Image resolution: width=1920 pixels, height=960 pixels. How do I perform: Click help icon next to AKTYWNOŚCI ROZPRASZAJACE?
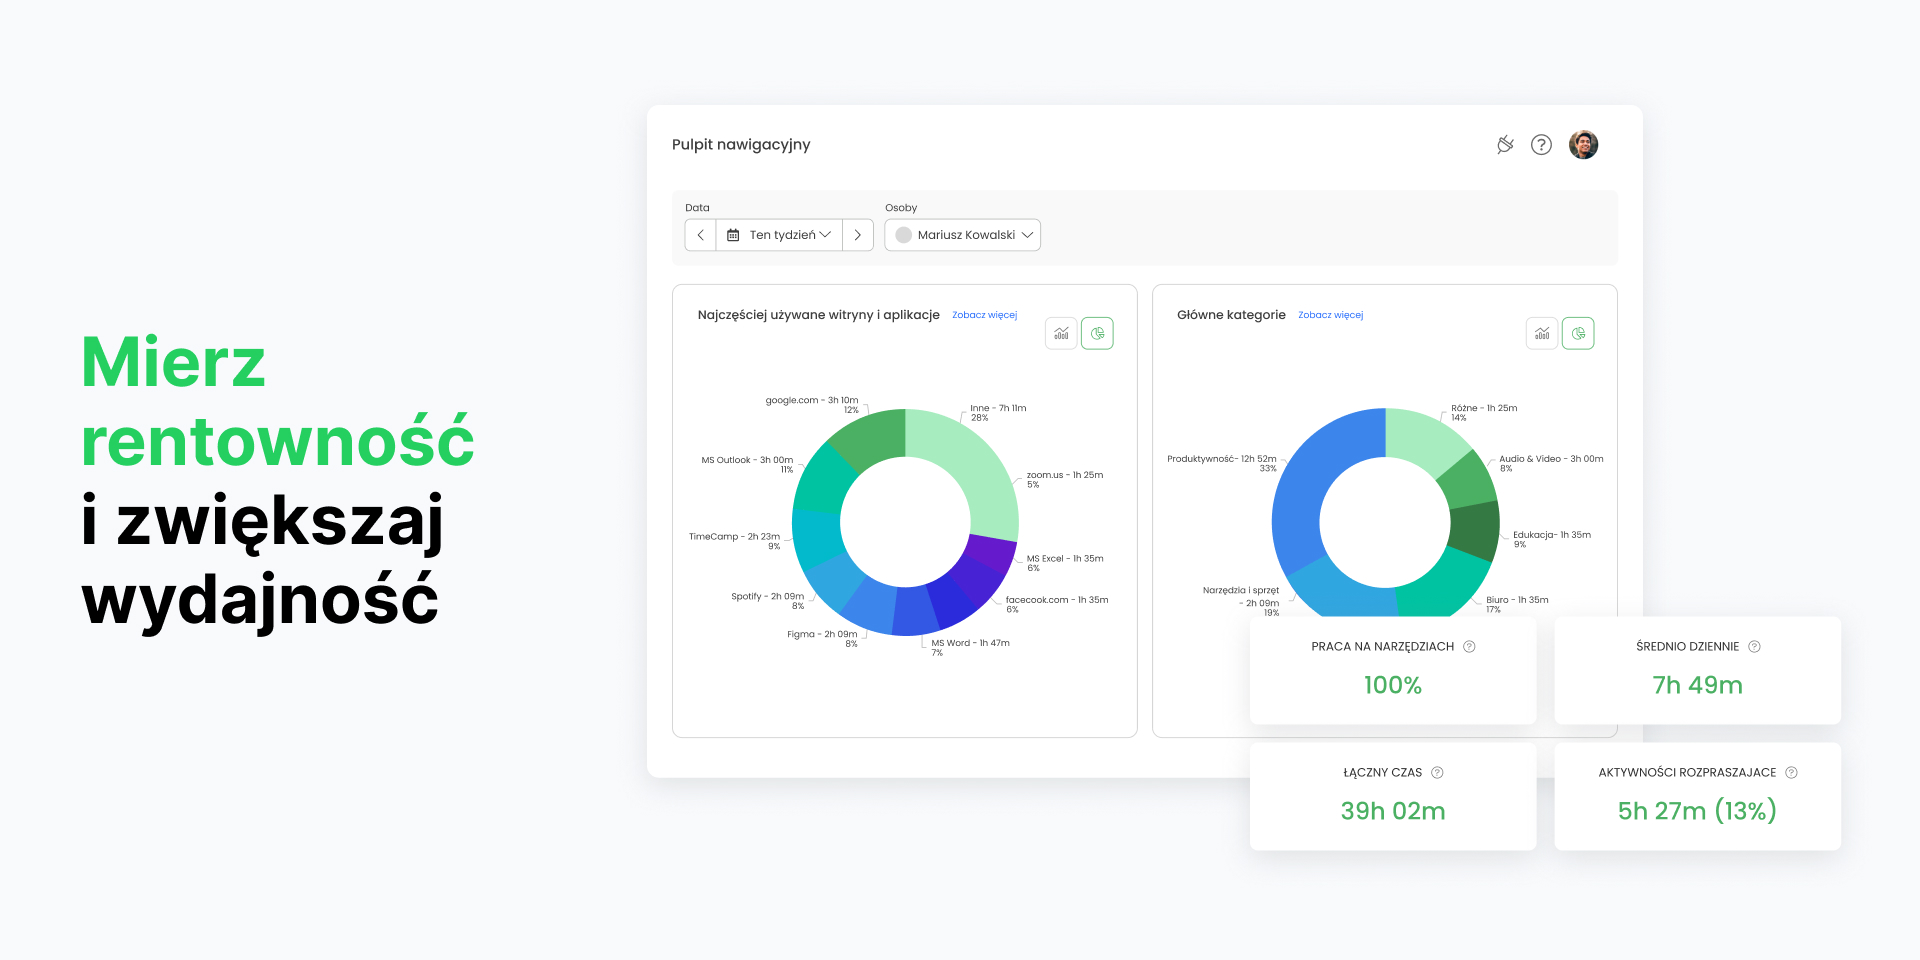pos(1791,773)
